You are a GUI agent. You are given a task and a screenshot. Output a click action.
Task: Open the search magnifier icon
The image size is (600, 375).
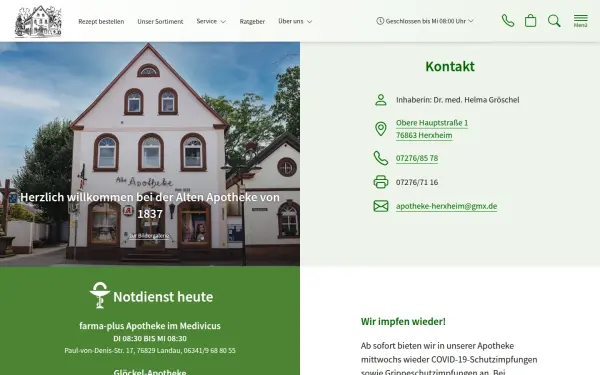coord(554,21)
